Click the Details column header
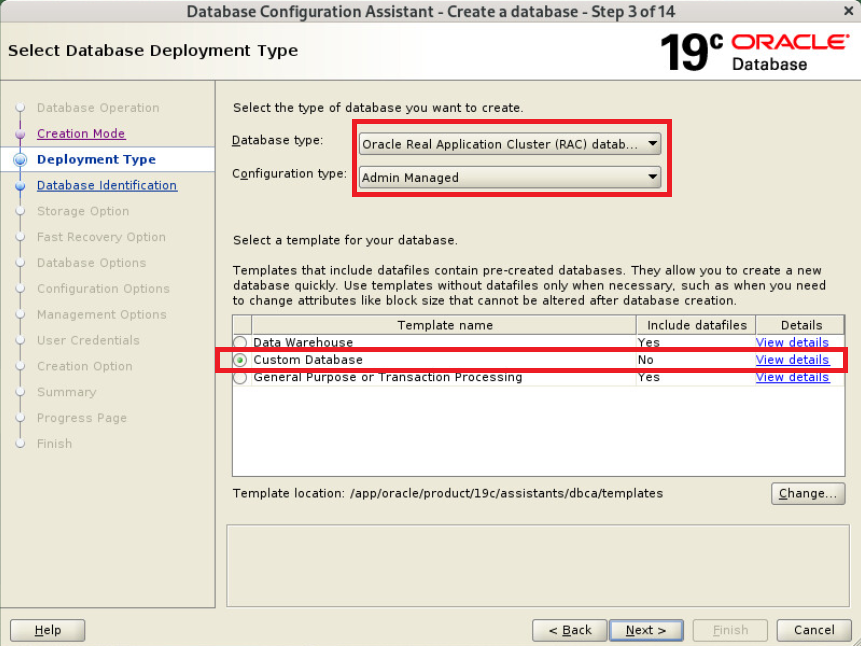 801,325
